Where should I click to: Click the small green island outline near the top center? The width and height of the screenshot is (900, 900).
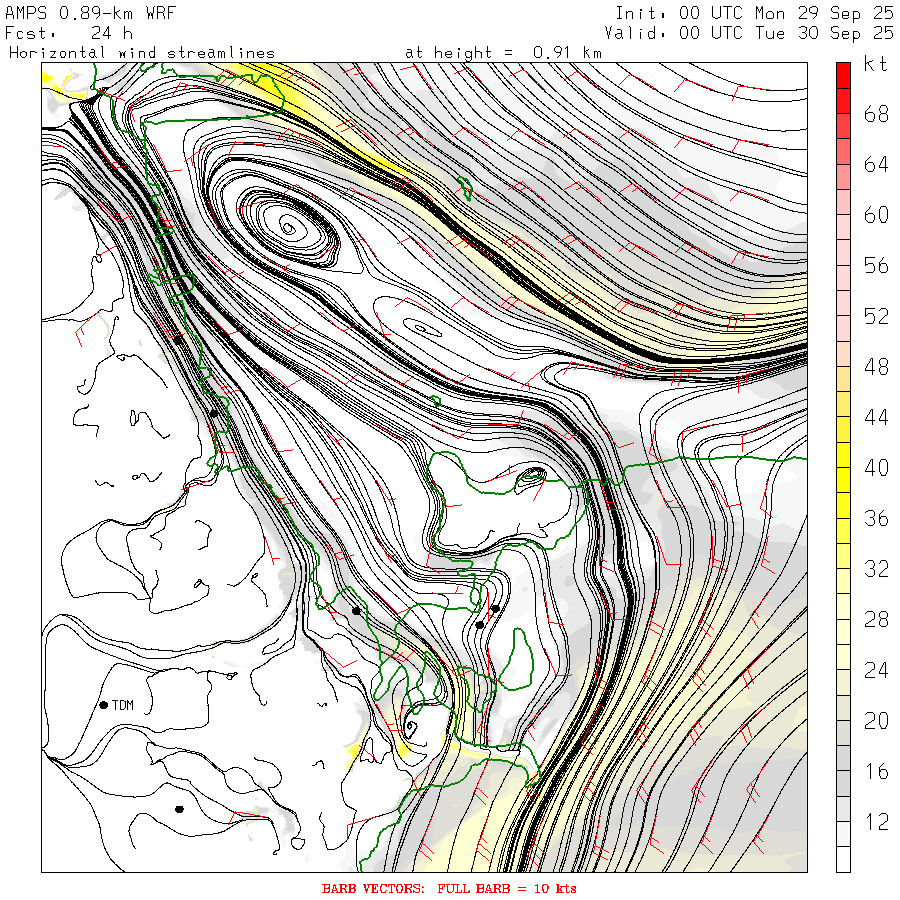pos(465,189)
